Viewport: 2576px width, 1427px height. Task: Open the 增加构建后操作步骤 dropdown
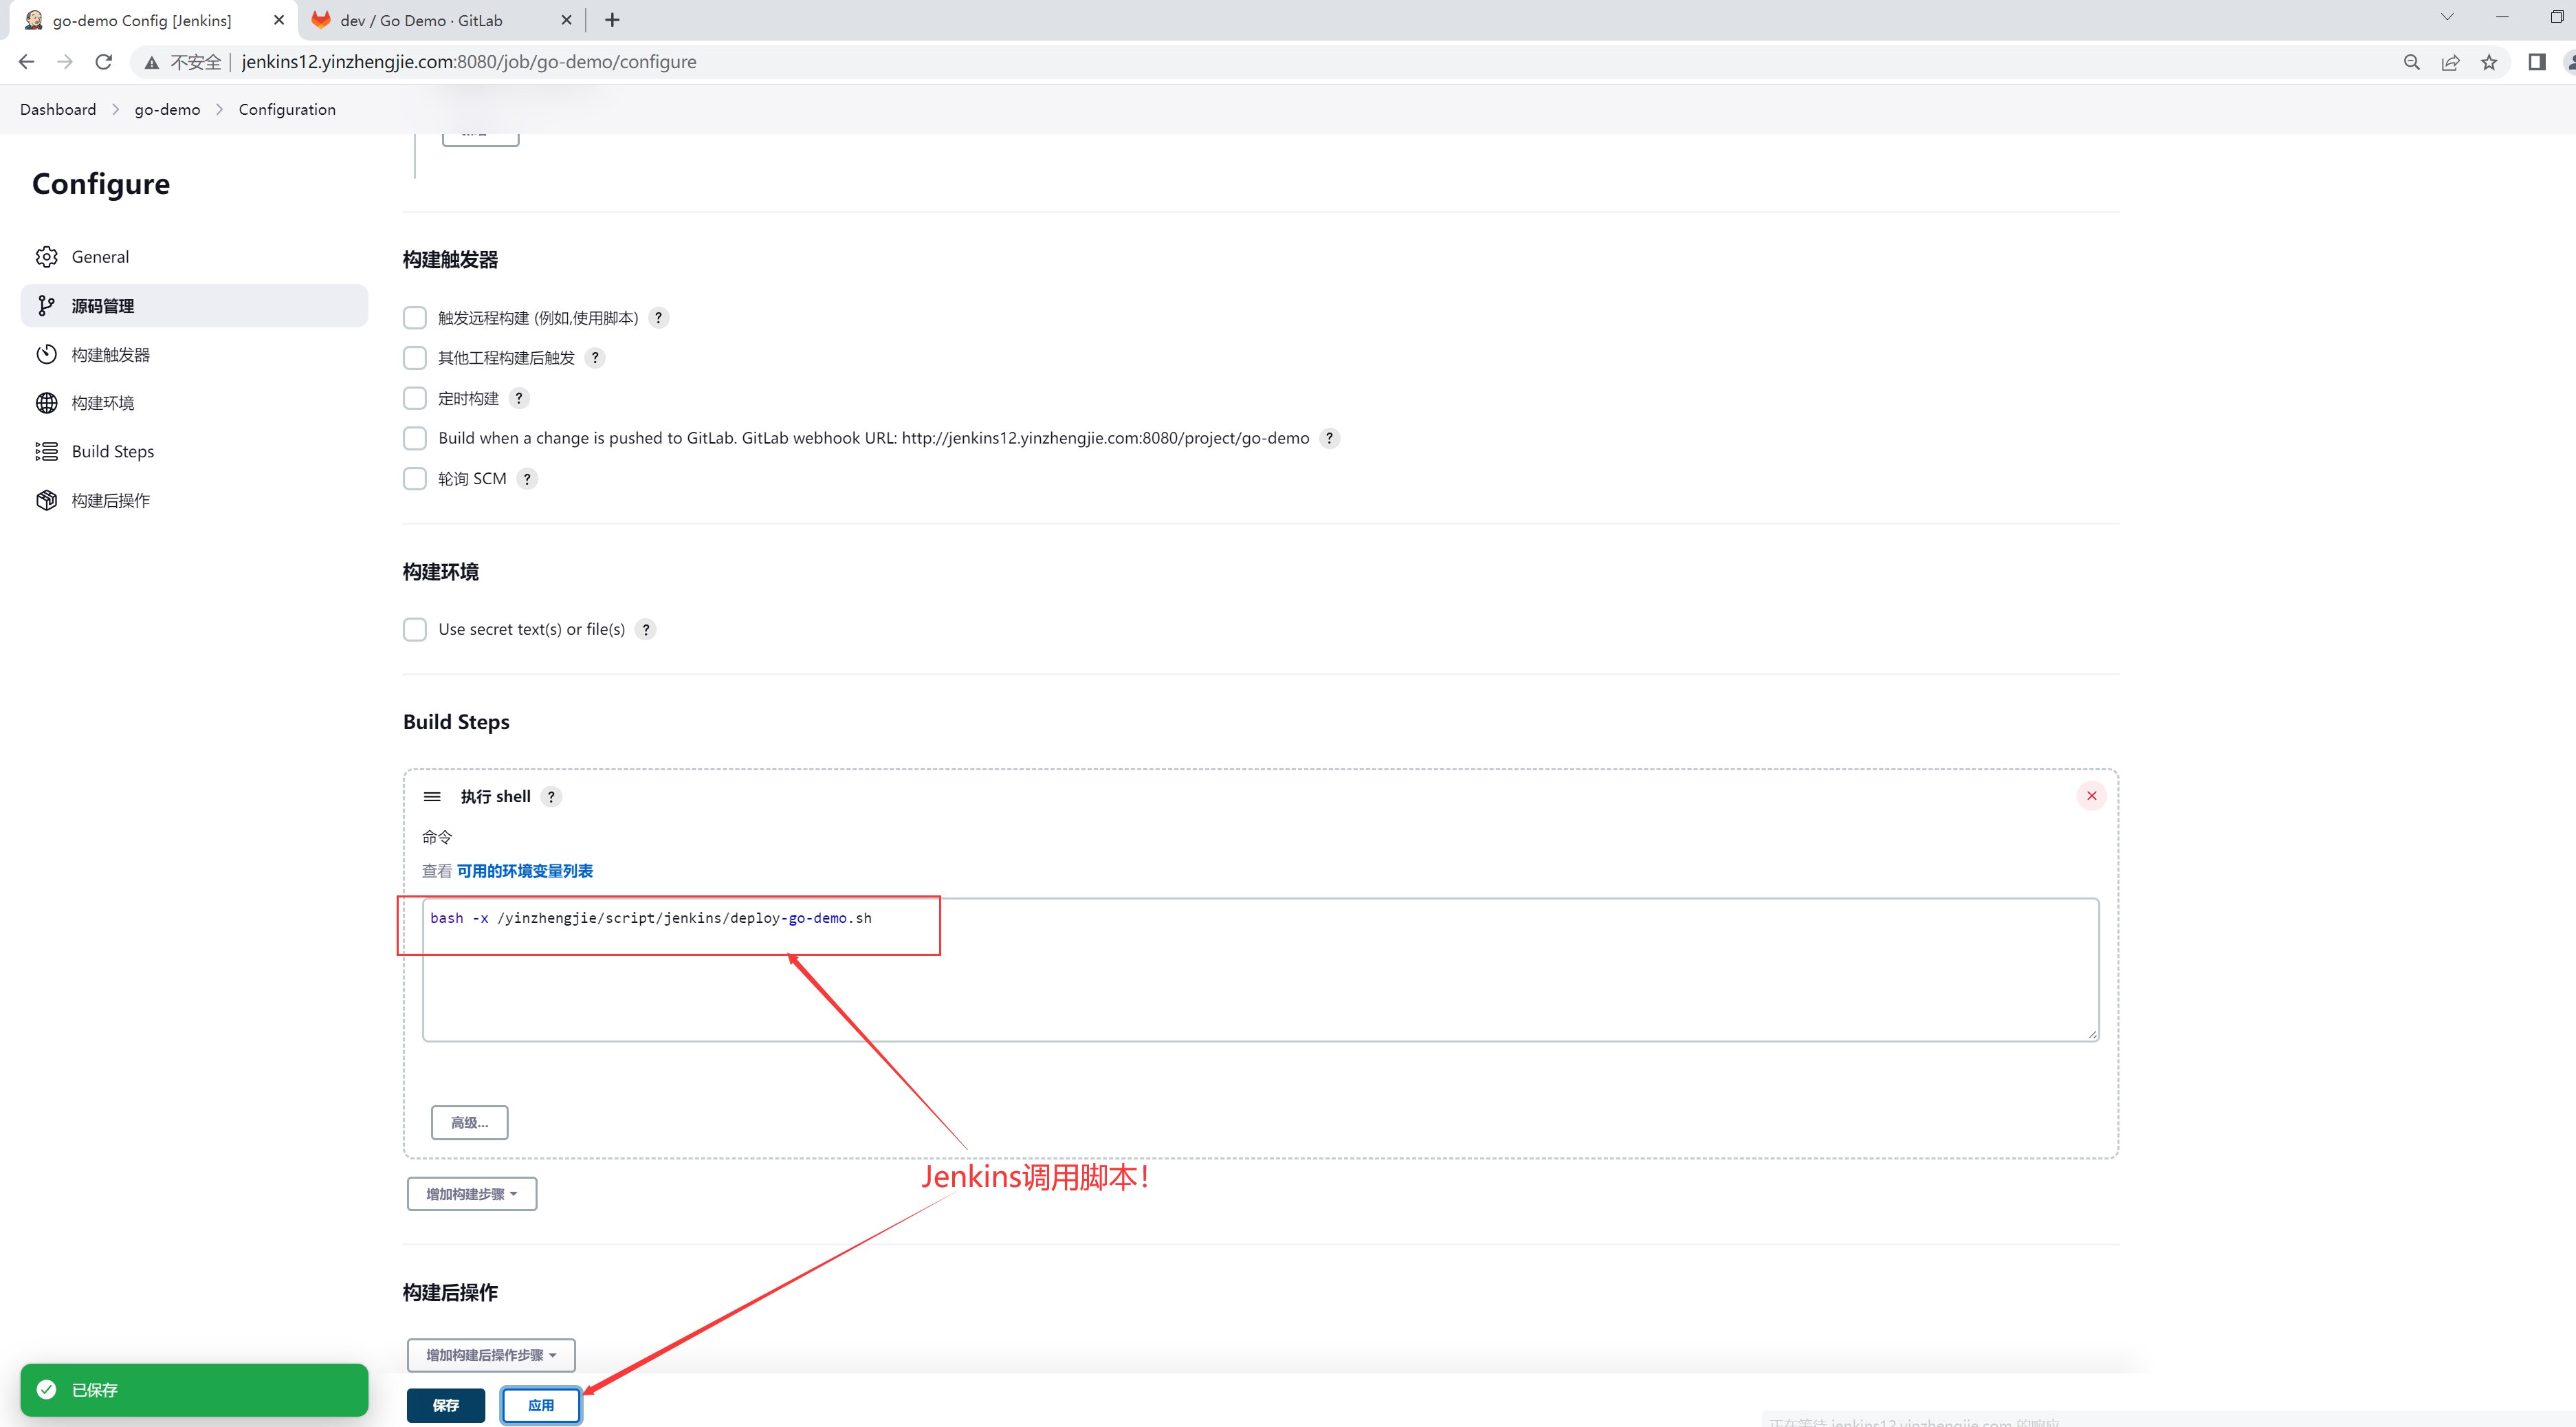click(490, 1355)
